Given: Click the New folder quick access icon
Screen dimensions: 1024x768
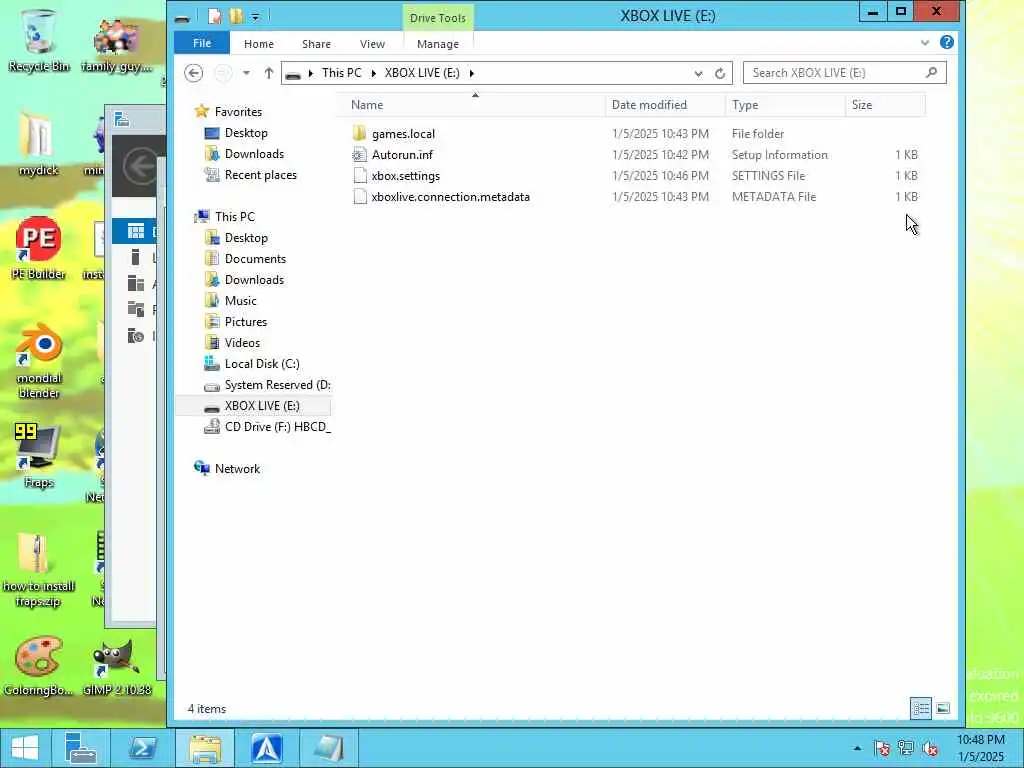Looking at the screenshot, I should point(236,16).
